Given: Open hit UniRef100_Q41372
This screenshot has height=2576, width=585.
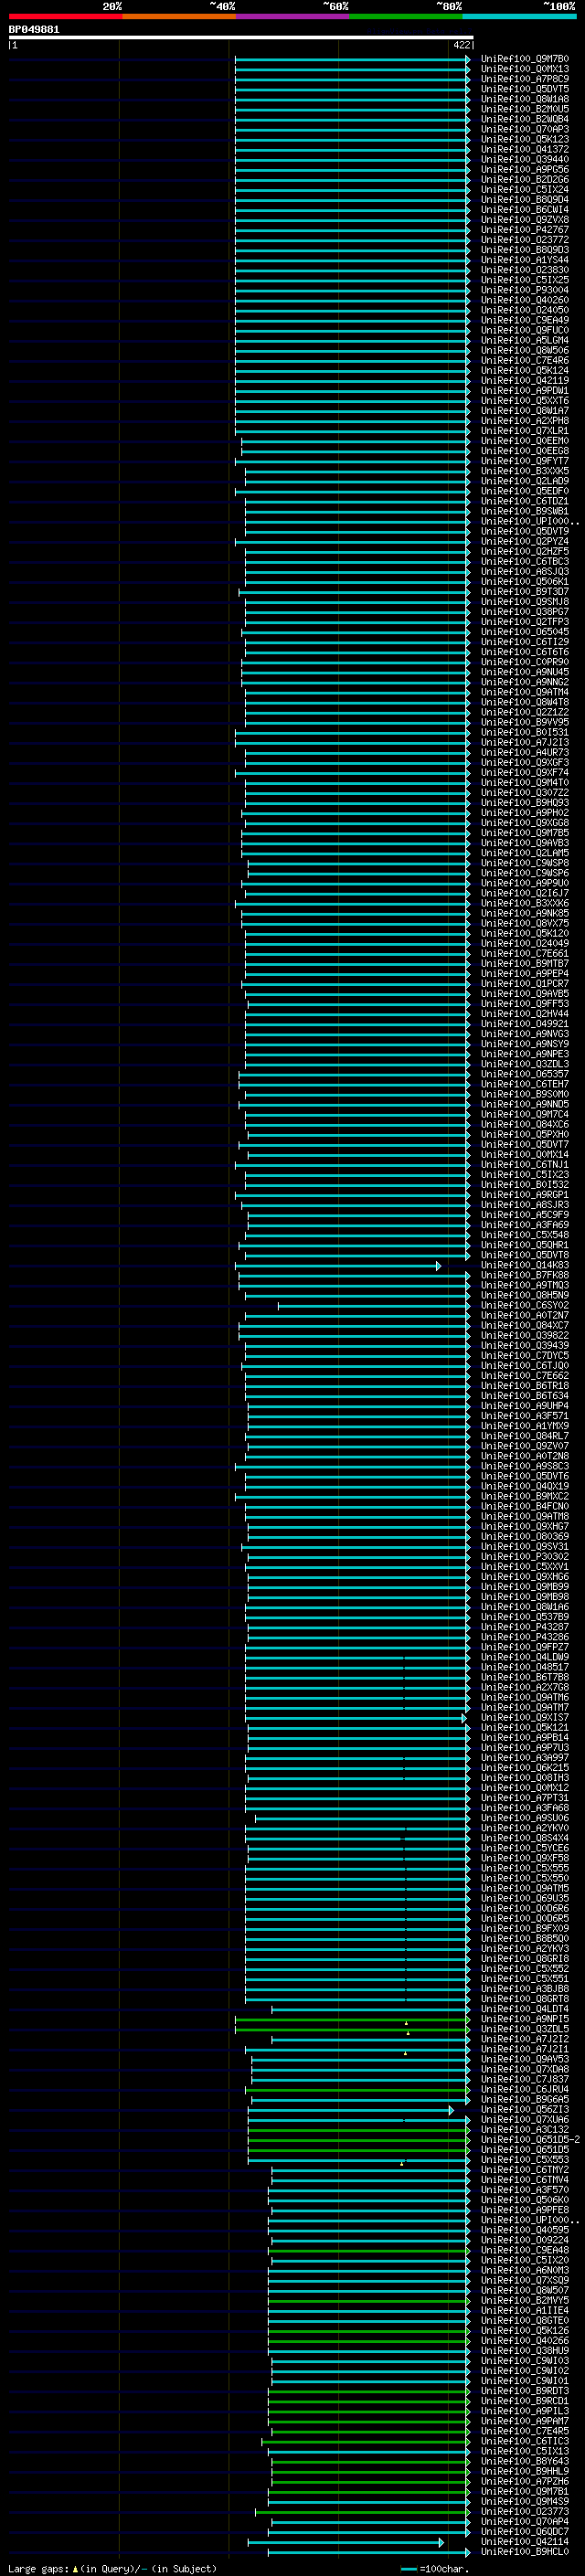Looking at the screenshot, I should 525,149.
